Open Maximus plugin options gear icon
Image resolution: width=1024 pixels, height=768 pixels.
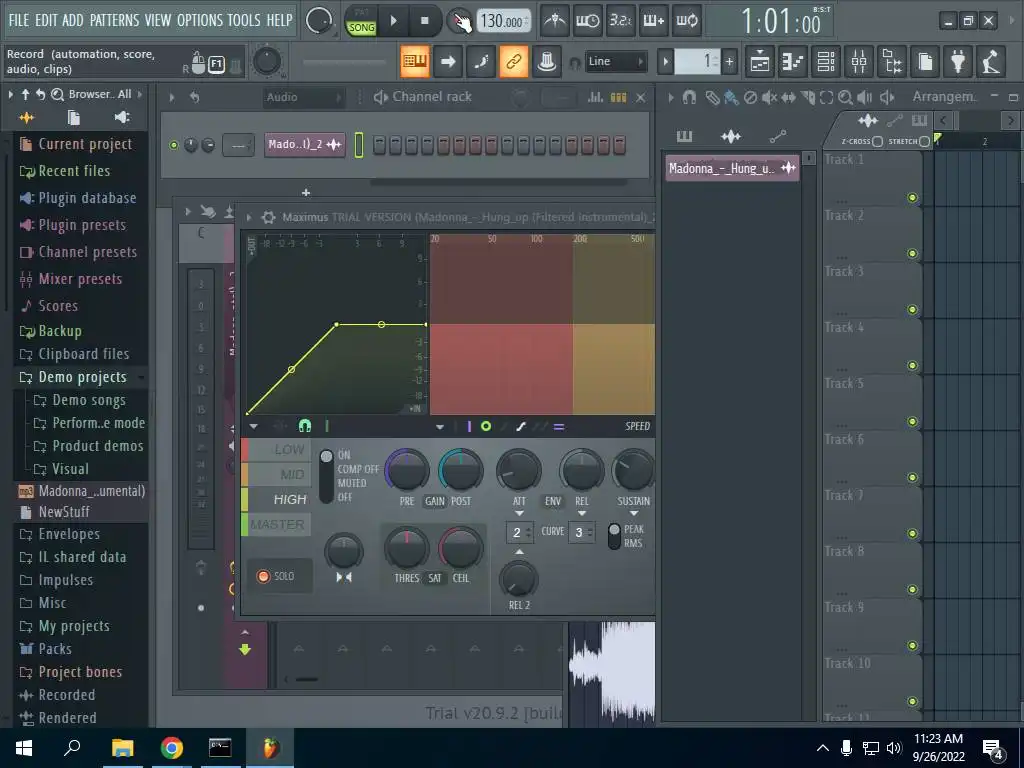click(x=268, y=217)
